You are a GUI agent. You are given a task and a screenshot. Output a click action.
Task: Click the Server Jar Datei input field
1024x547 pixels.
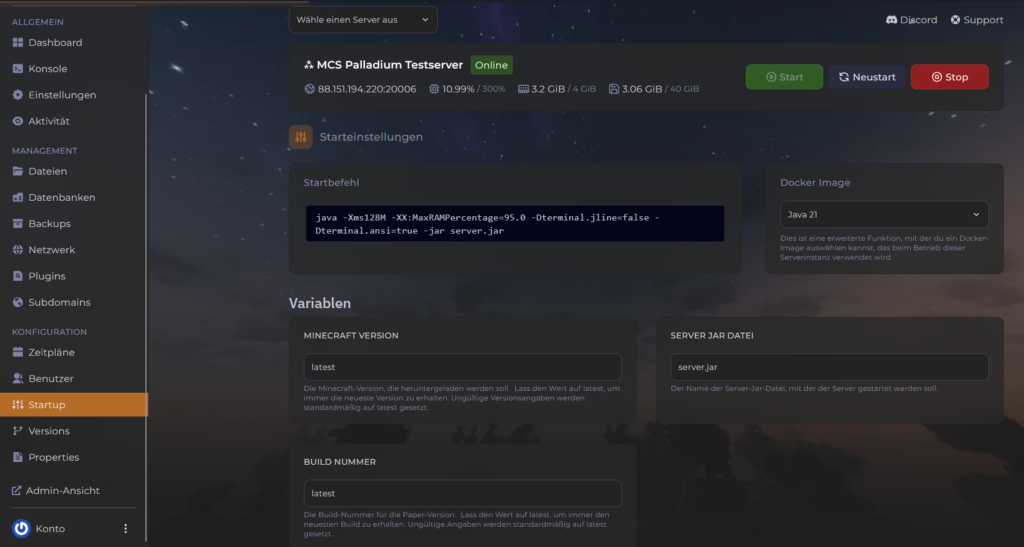tap(829, 367)
